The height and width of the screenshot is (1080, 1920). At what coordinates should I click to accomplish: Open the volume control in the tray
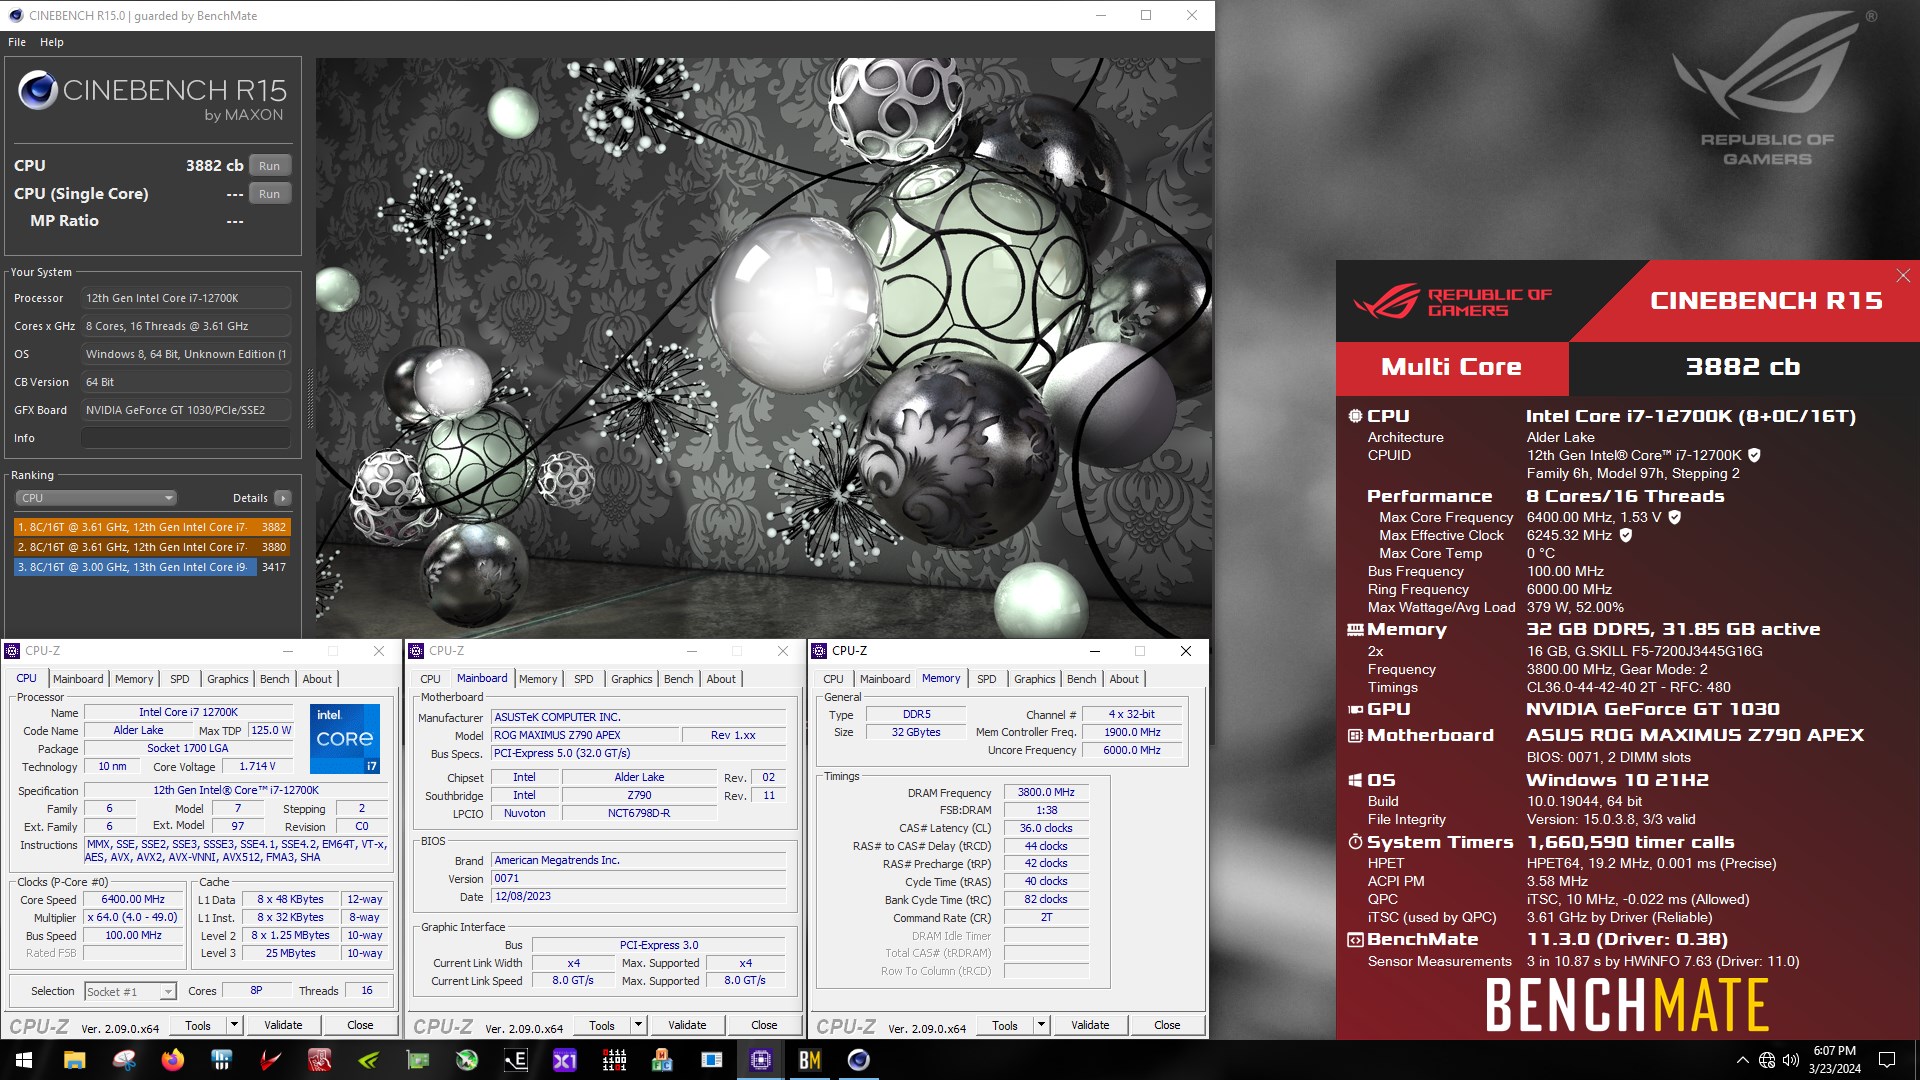click(1790, 1060)
